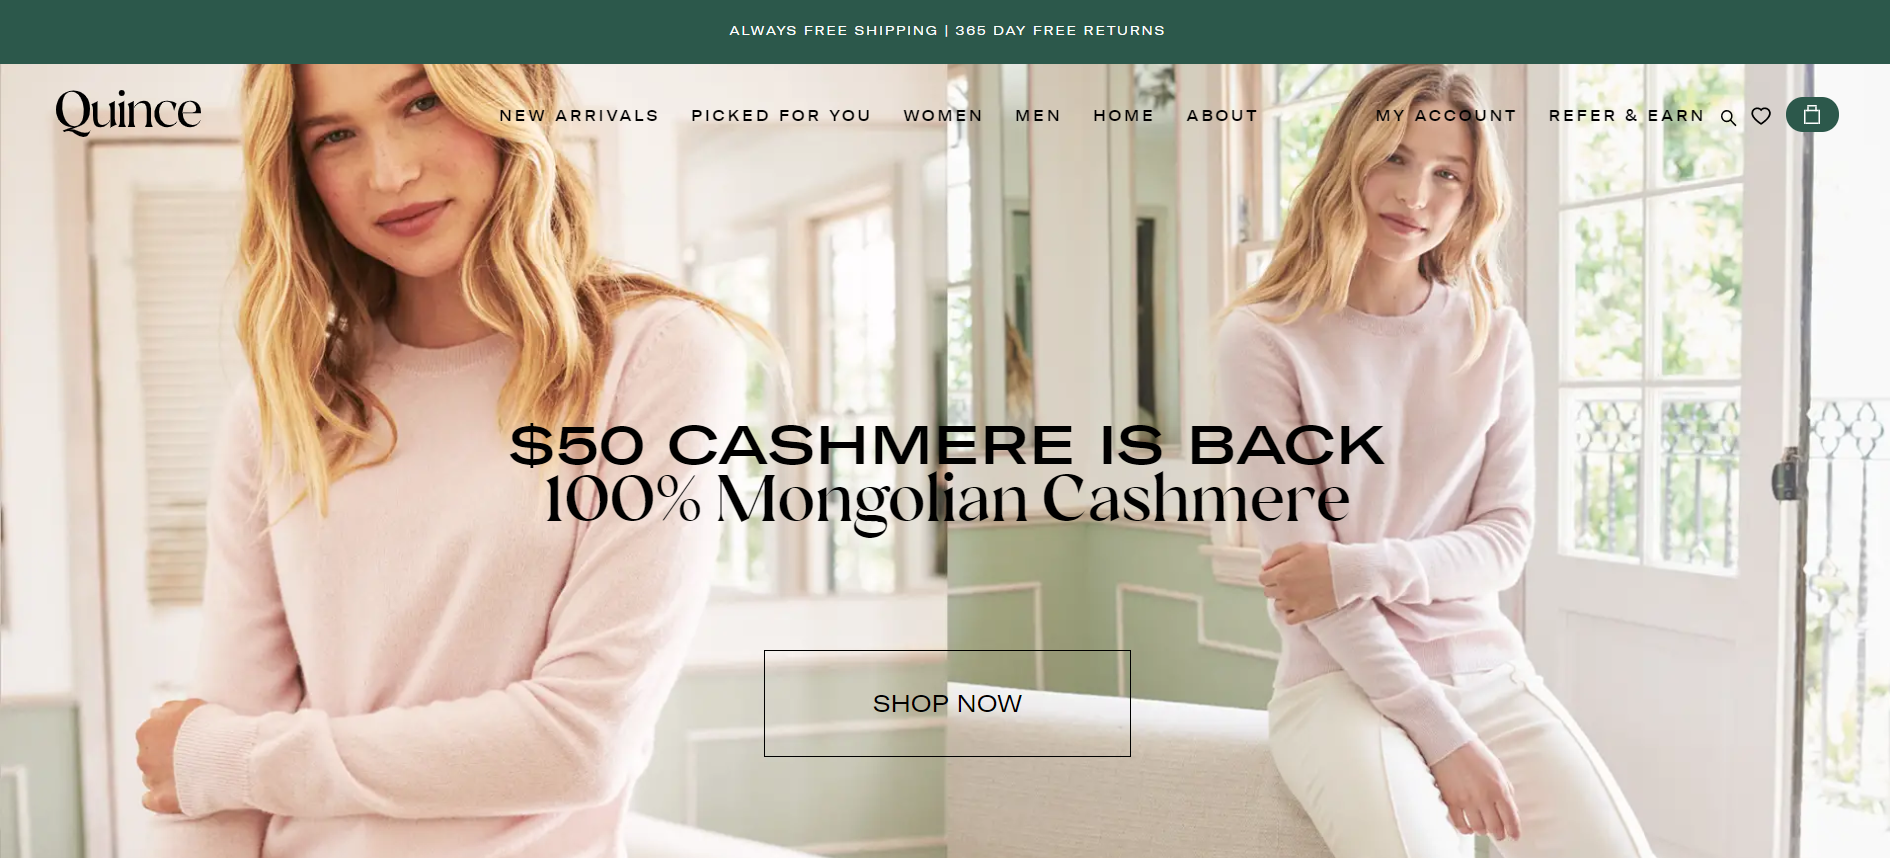Go to My Account
1890x858 pixels.
[x=1446, y=116]
